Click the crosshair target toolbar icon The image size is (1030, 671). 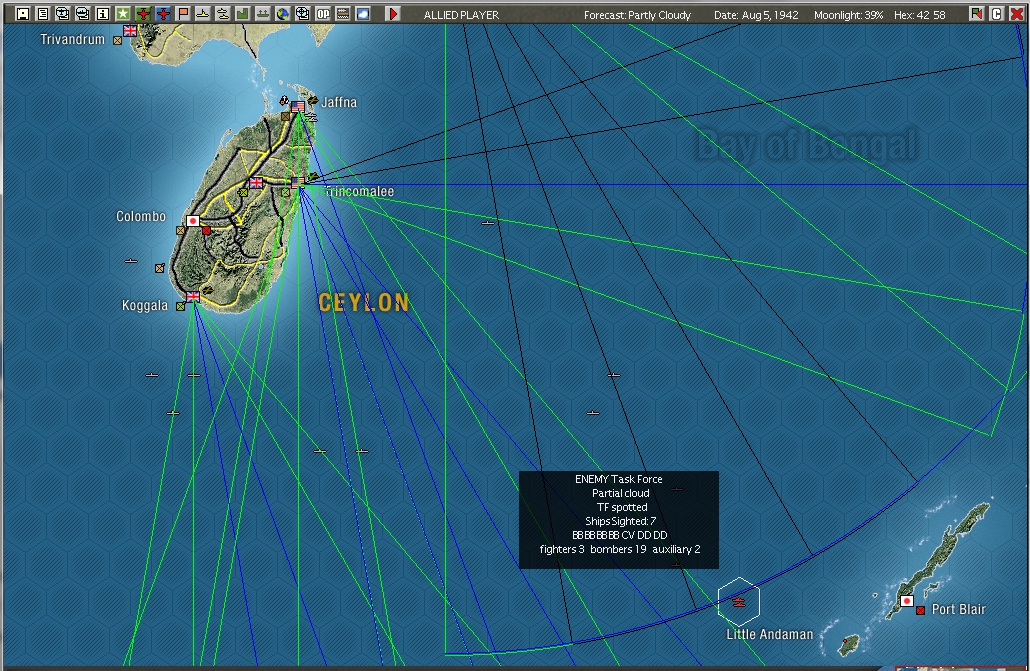coord(303,14)
